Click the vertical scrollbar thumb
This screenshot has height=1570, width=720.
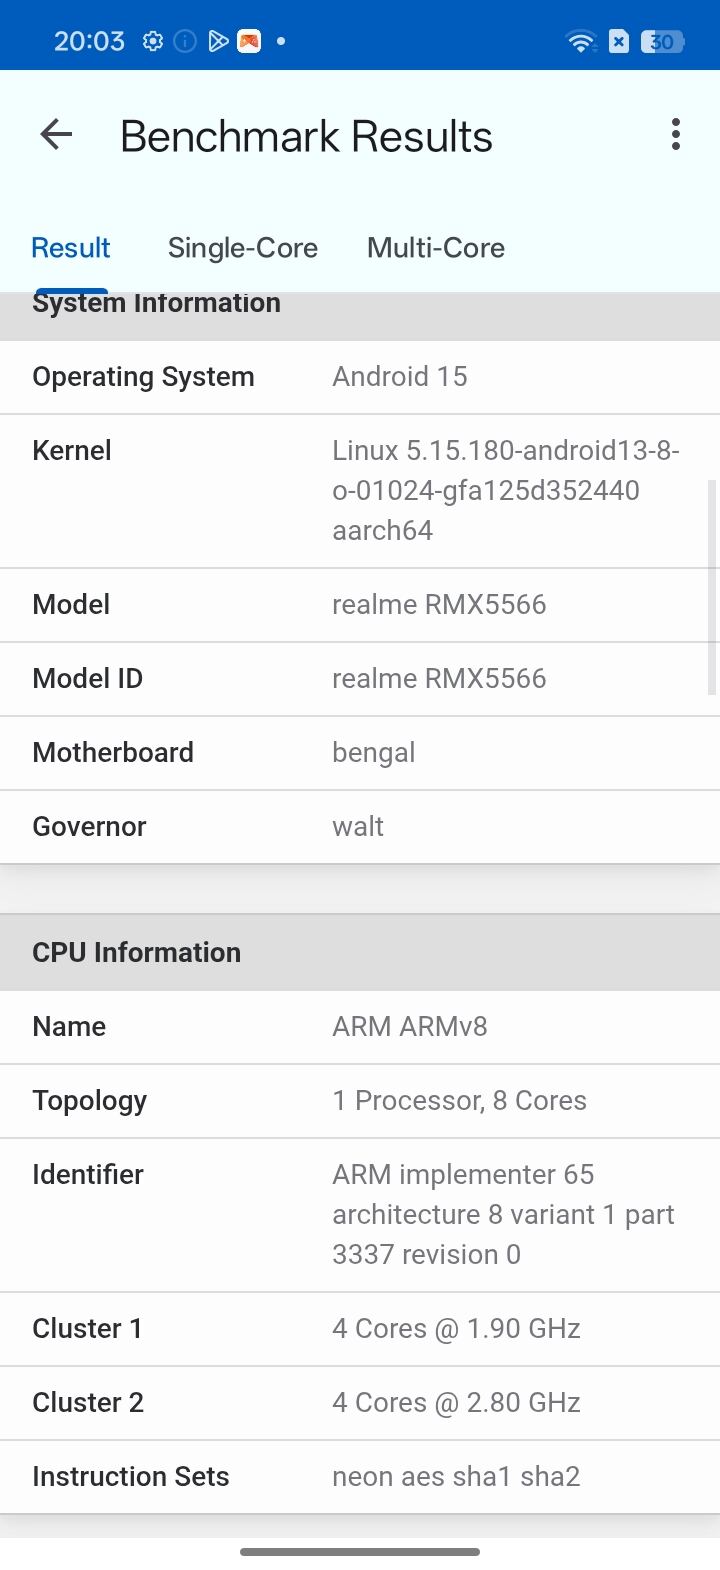pyautogui.click(x=712, y=586)
